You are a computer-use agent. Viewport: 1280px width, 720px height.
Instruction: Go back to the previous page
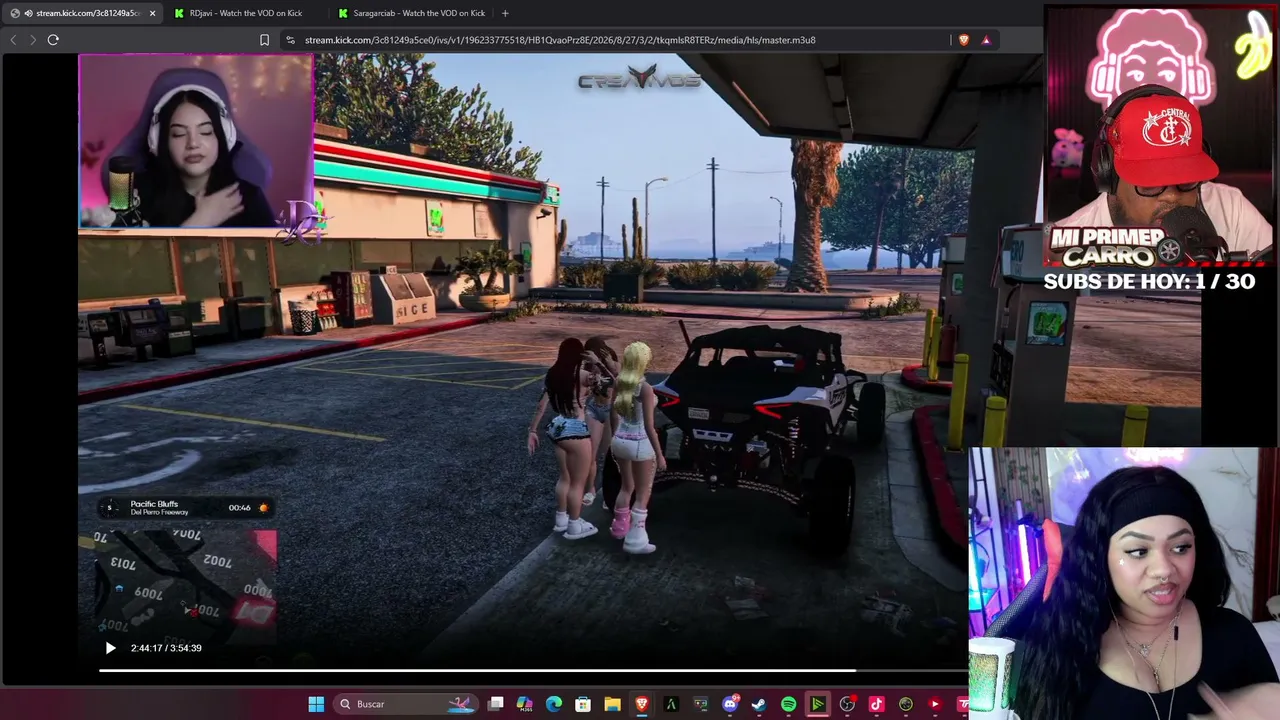[x=13, y=40]
